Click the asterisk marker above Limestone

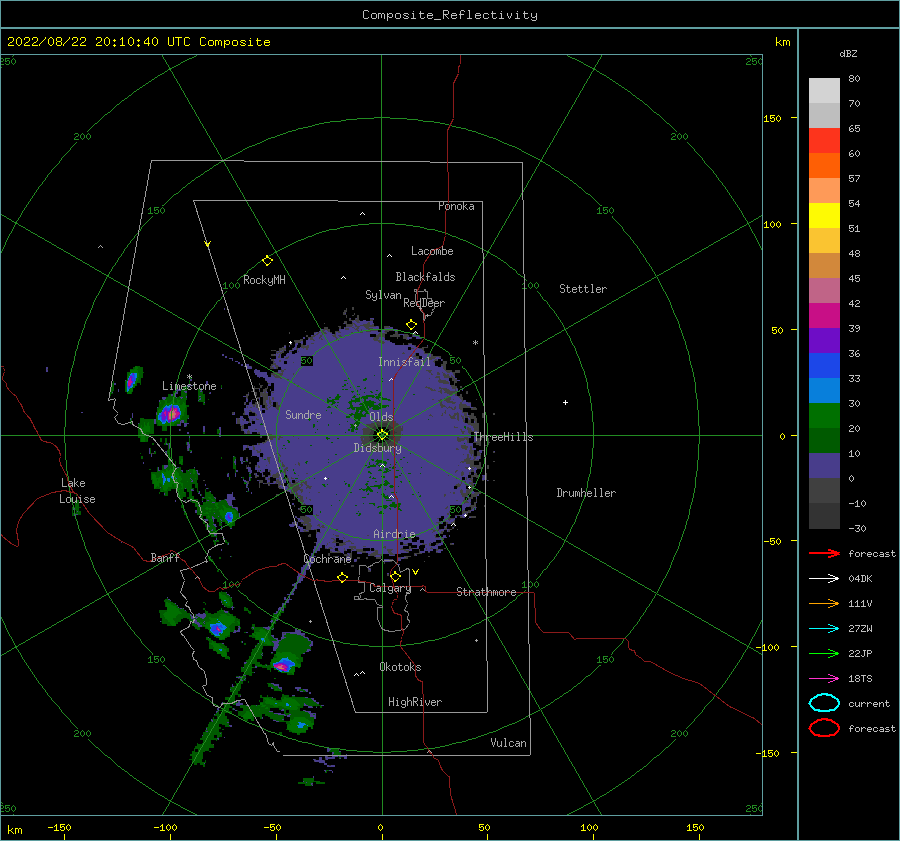point(189,377)
